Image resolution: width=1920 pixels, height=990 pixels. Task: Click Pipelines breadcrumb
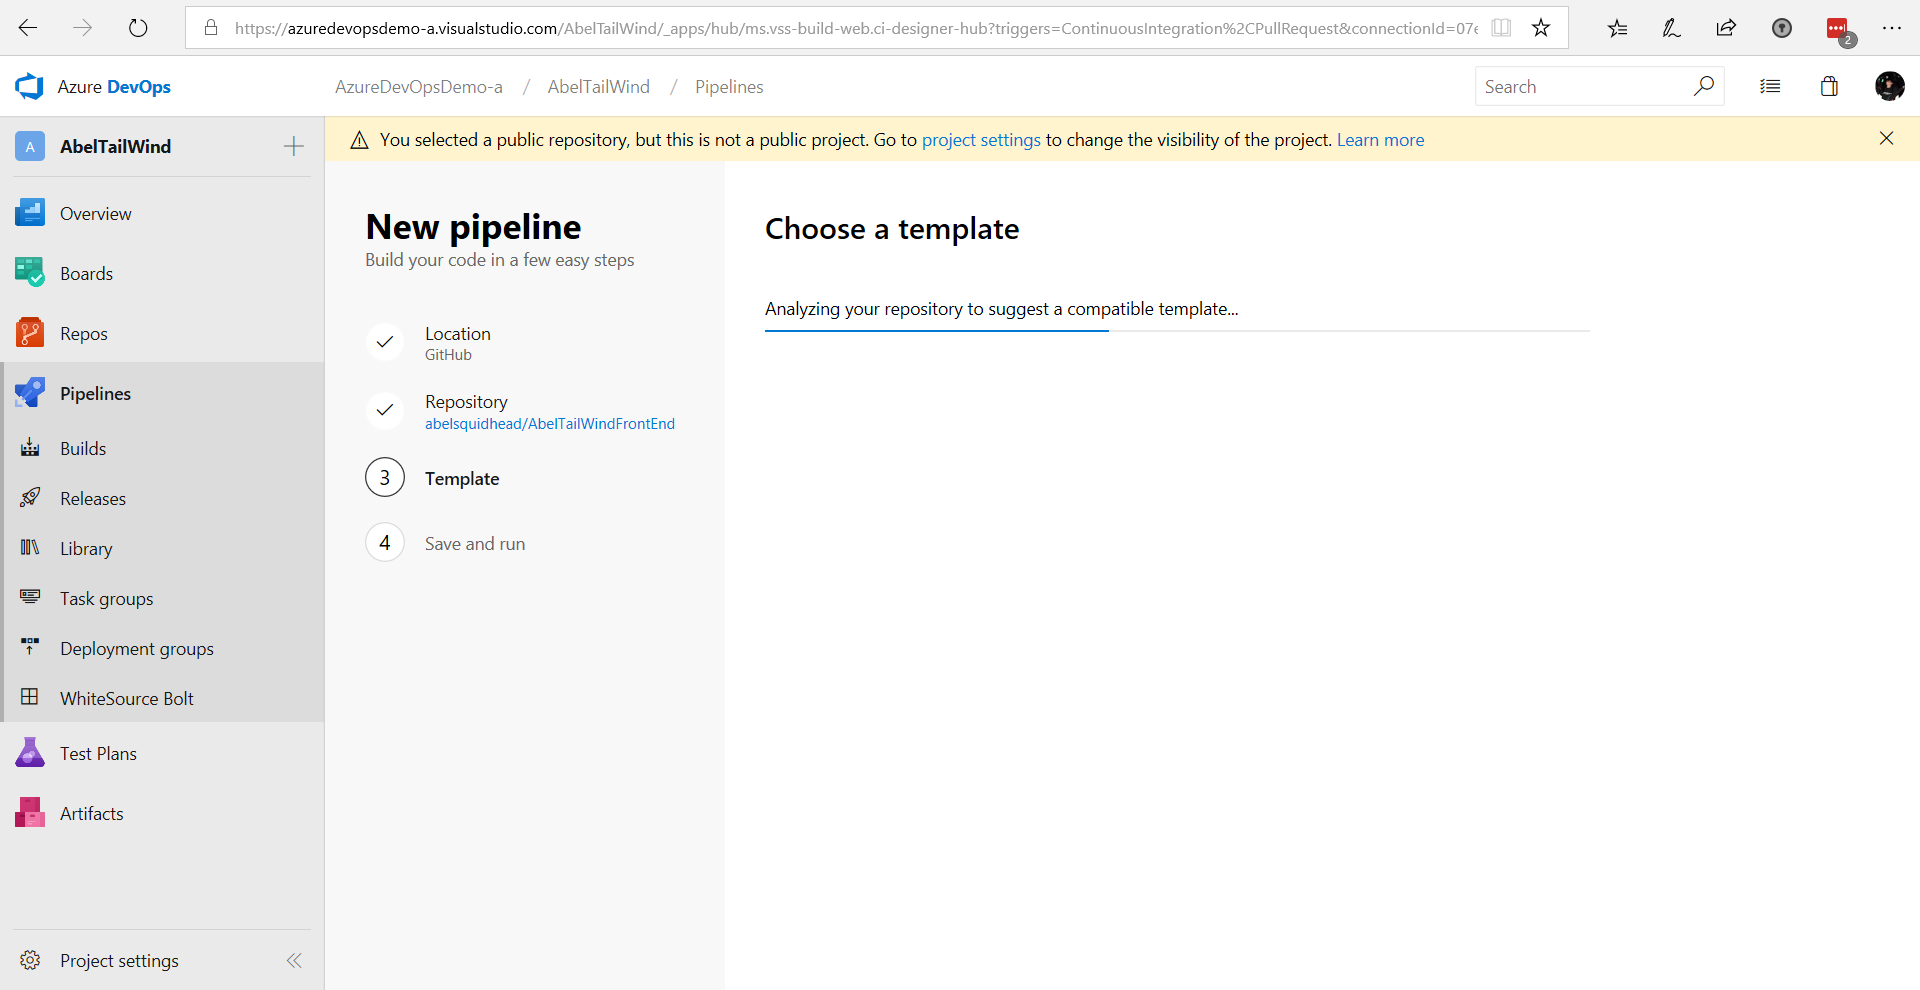(729, 87)
